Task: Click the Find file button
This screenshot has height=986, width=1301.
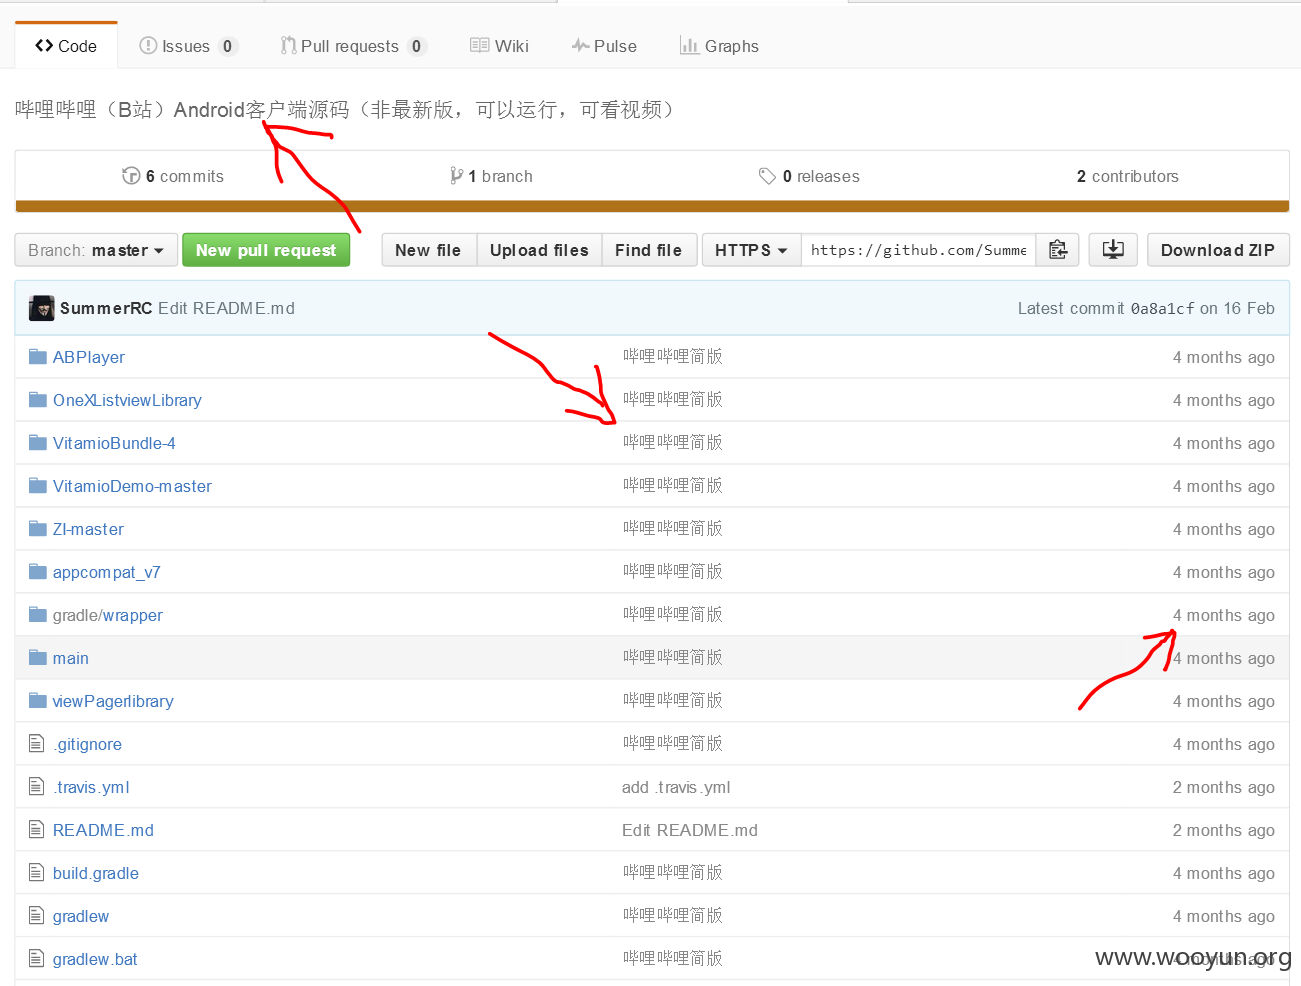Action: [648, 250]
